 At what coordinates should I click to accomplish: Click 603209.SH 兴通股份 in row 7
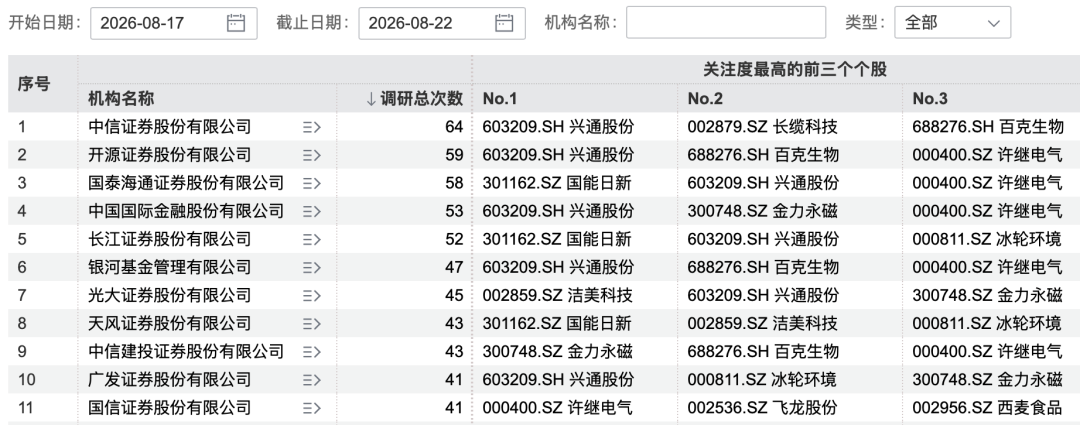coord(763,296)
